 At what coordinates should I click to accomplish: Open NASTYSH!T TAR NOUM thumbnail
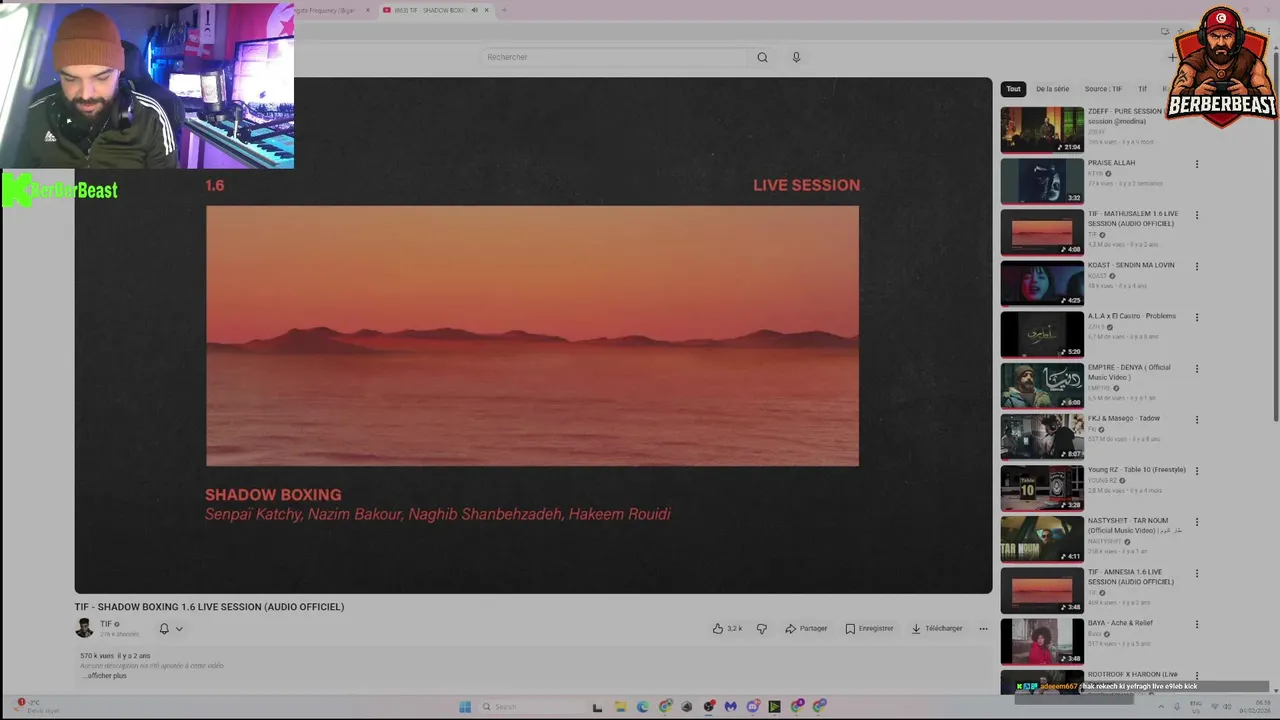coord(1042,539)
